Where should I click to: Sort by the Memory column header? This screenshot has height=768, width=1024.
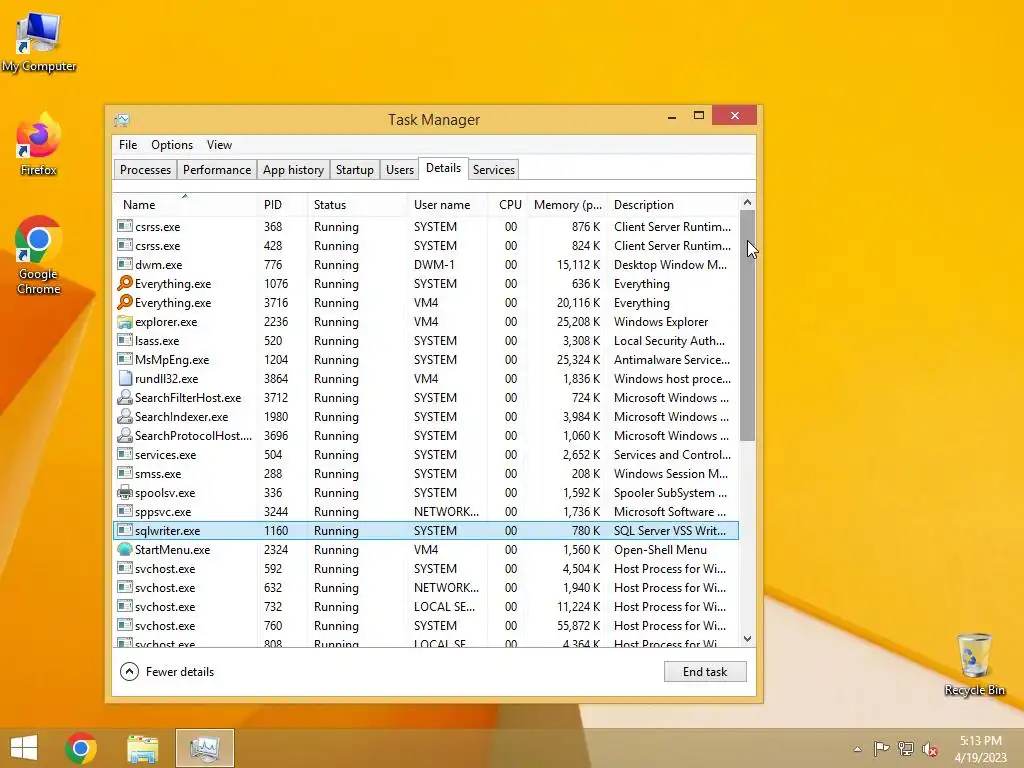[568, 204]
